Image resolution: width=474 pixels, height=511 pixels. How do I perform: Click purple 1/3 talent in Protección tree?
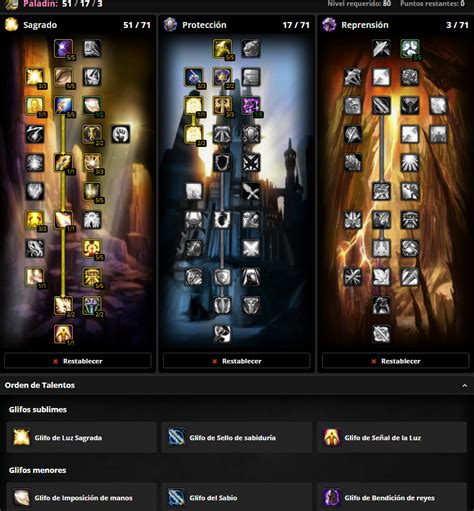[251, 105]
